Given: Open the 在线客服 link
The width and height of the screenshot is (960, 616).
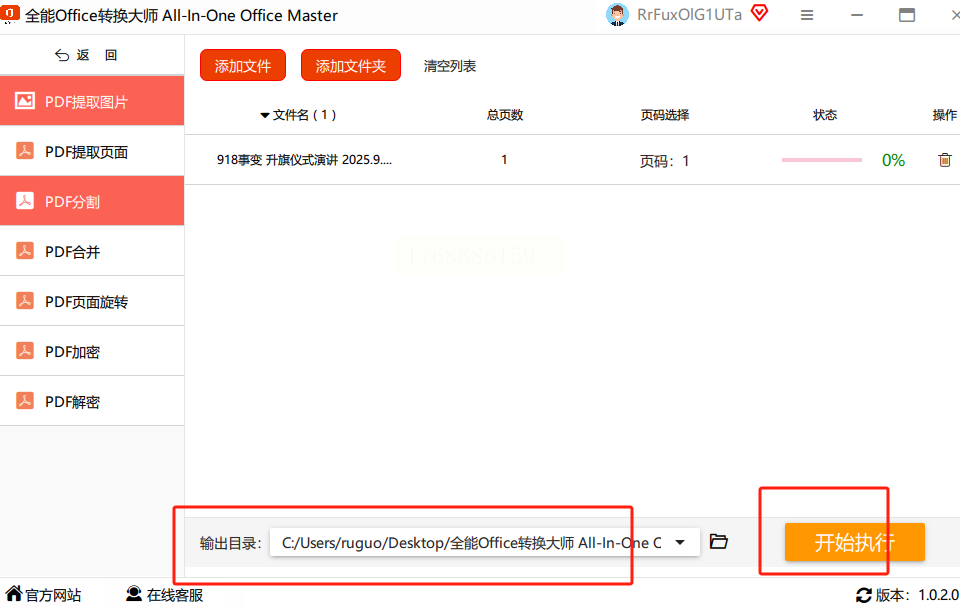Looking at the screenshot, I should 165,595.
